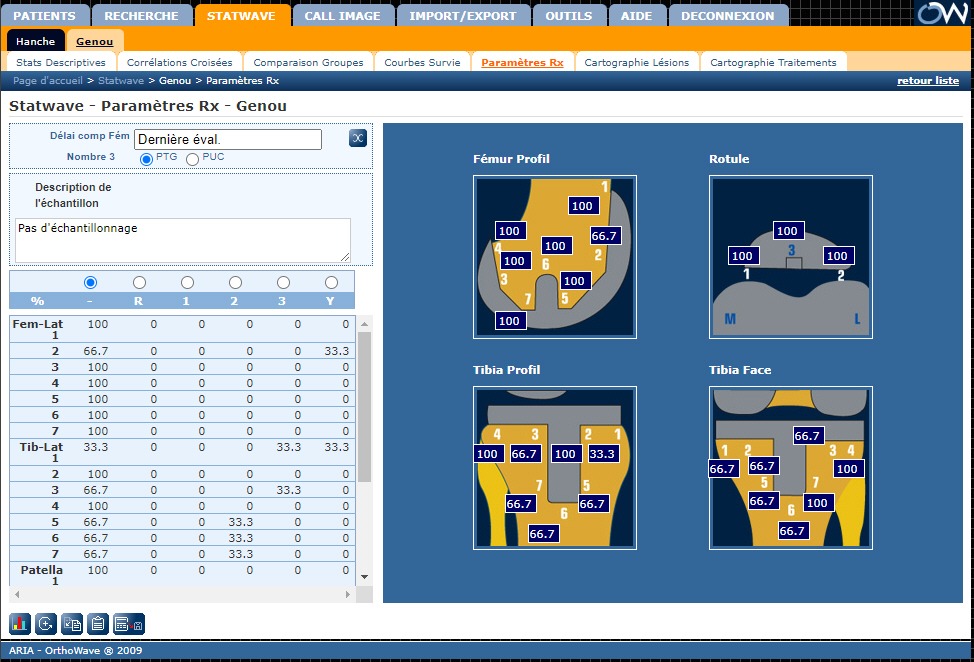
Task: Click the Fémur Profil diagram
Action: point(555,257)
